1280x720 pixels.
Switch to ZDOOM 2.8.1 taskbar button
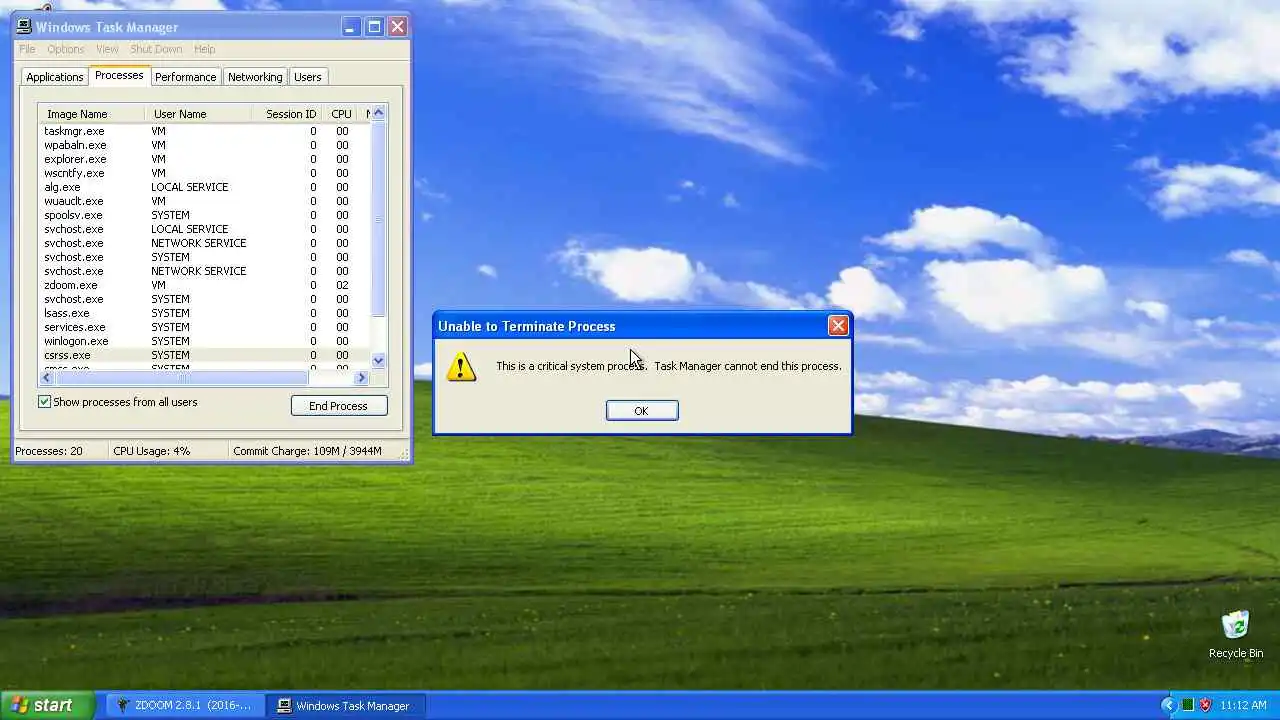pyautogui.click(x=185, y=705)
